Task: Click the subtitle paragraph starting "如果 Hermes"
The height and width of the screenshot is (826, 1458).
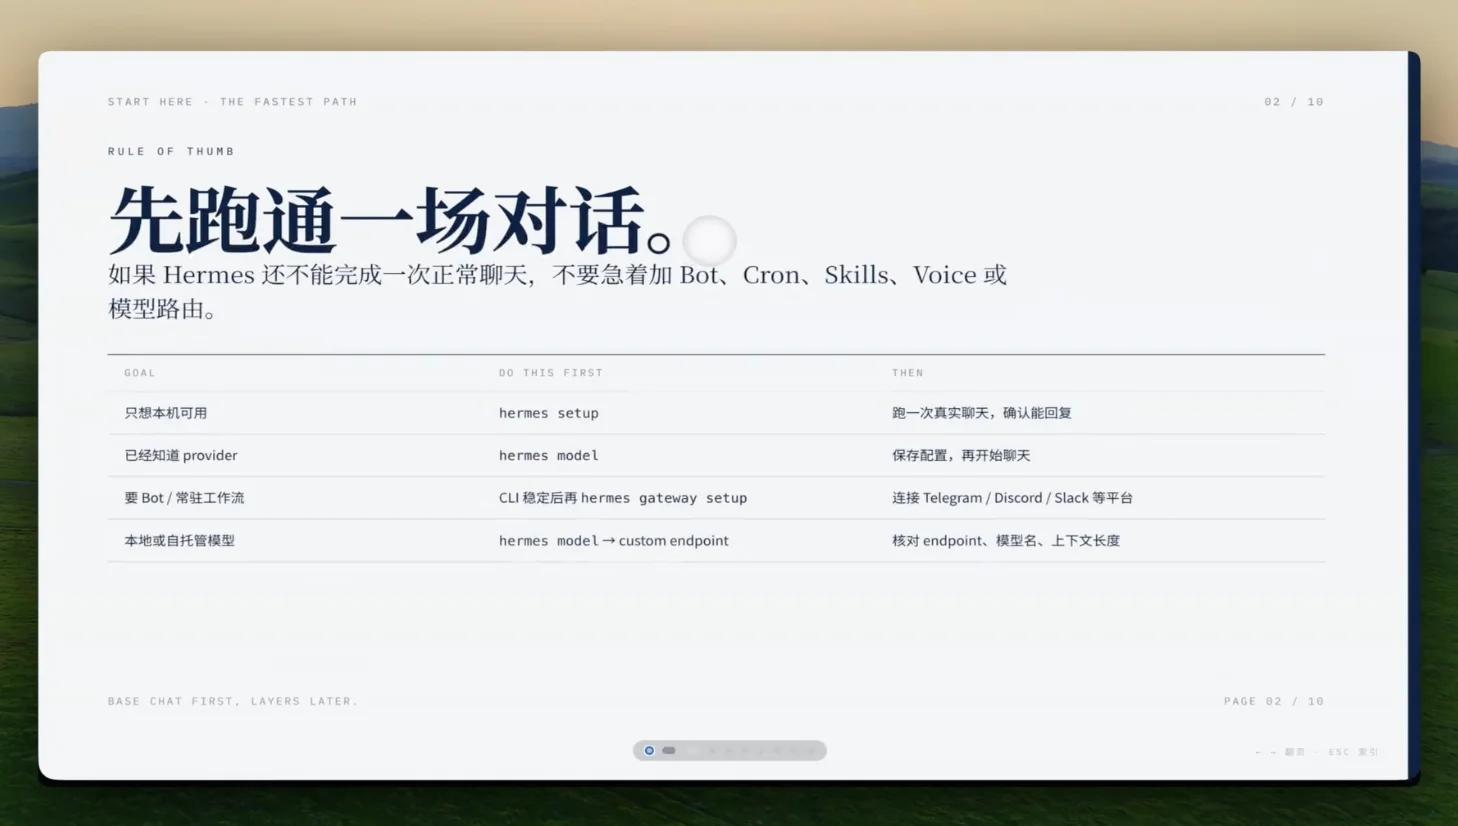Action: (557, 291)
